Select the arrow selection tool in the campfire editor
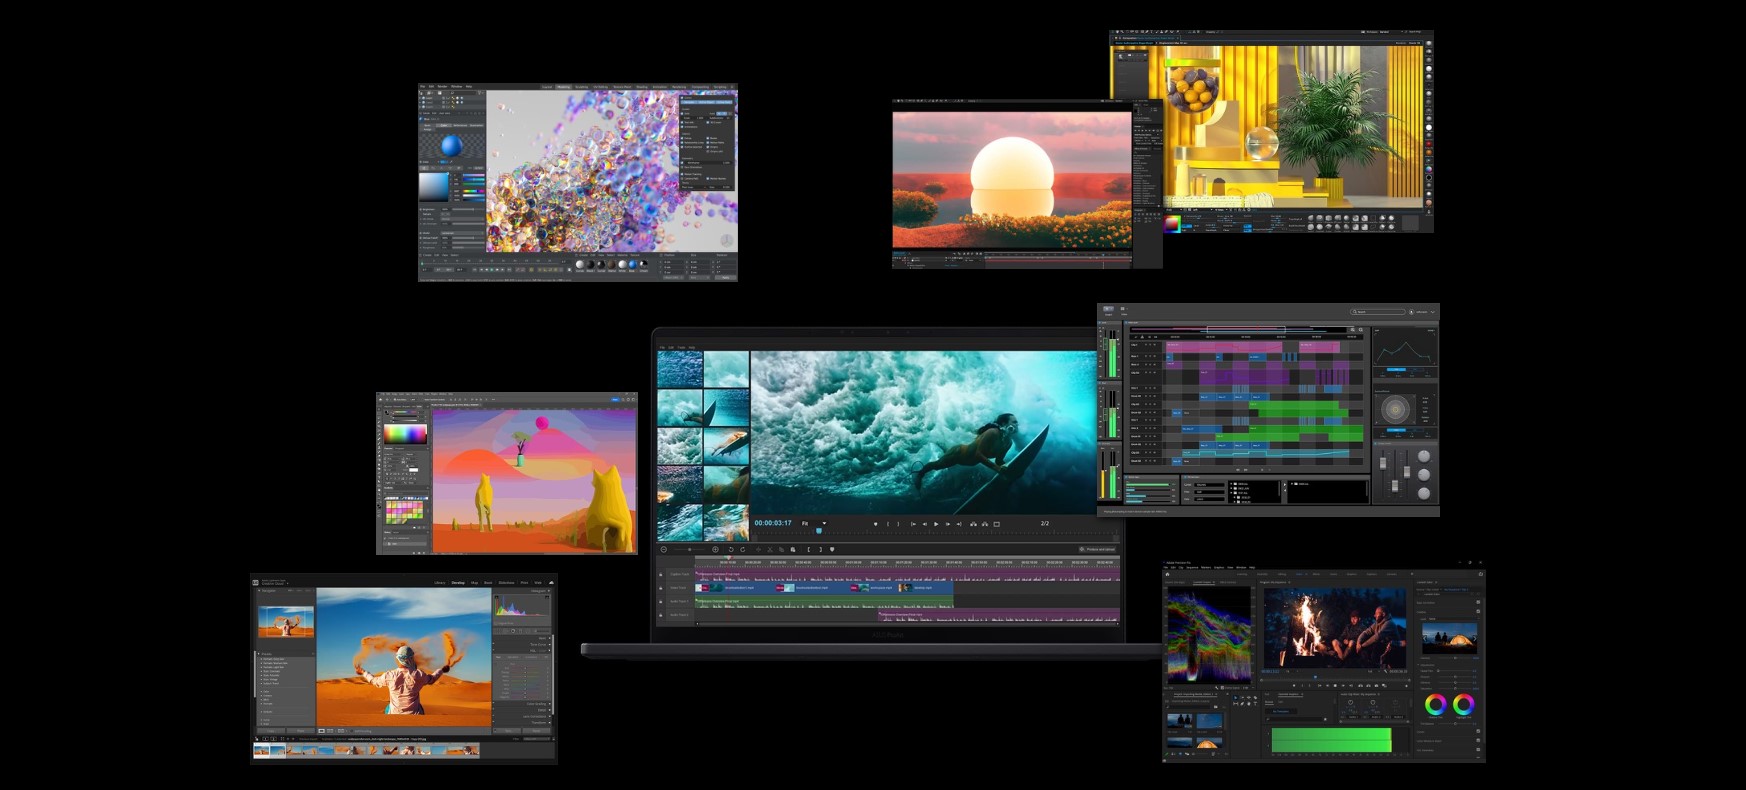 tap(1236, 696)
